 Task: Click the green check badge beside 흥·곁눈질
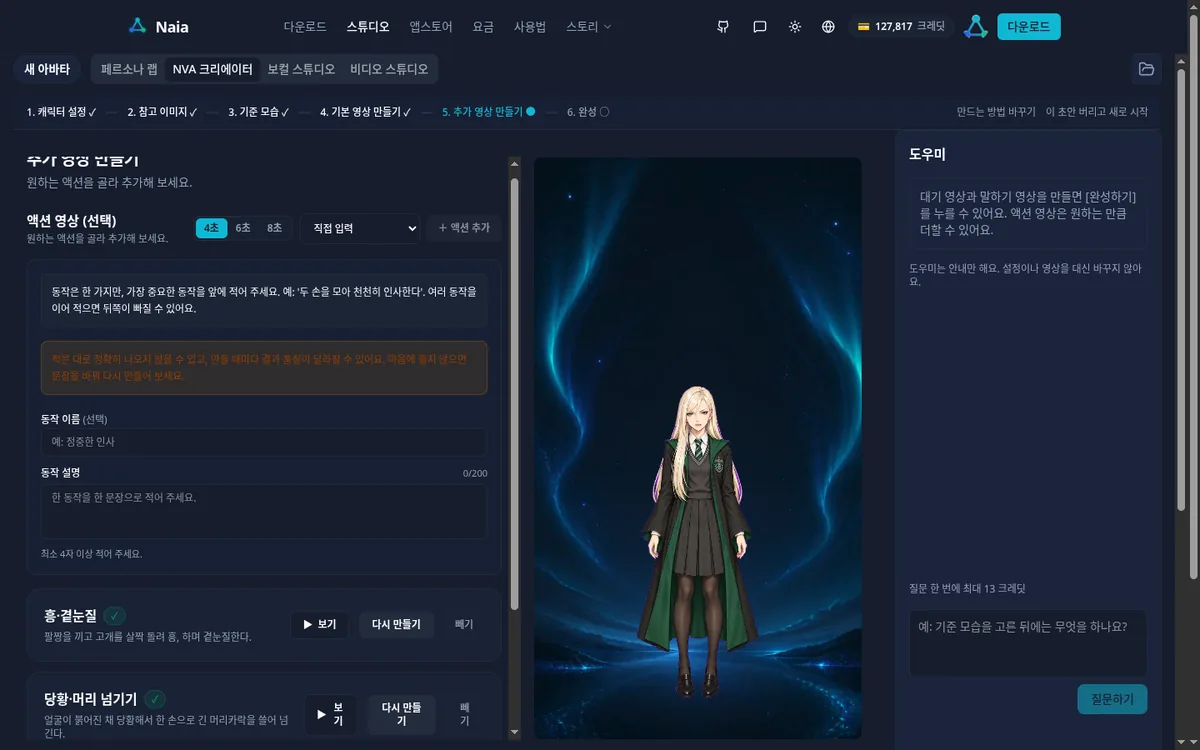click(115, 616)
